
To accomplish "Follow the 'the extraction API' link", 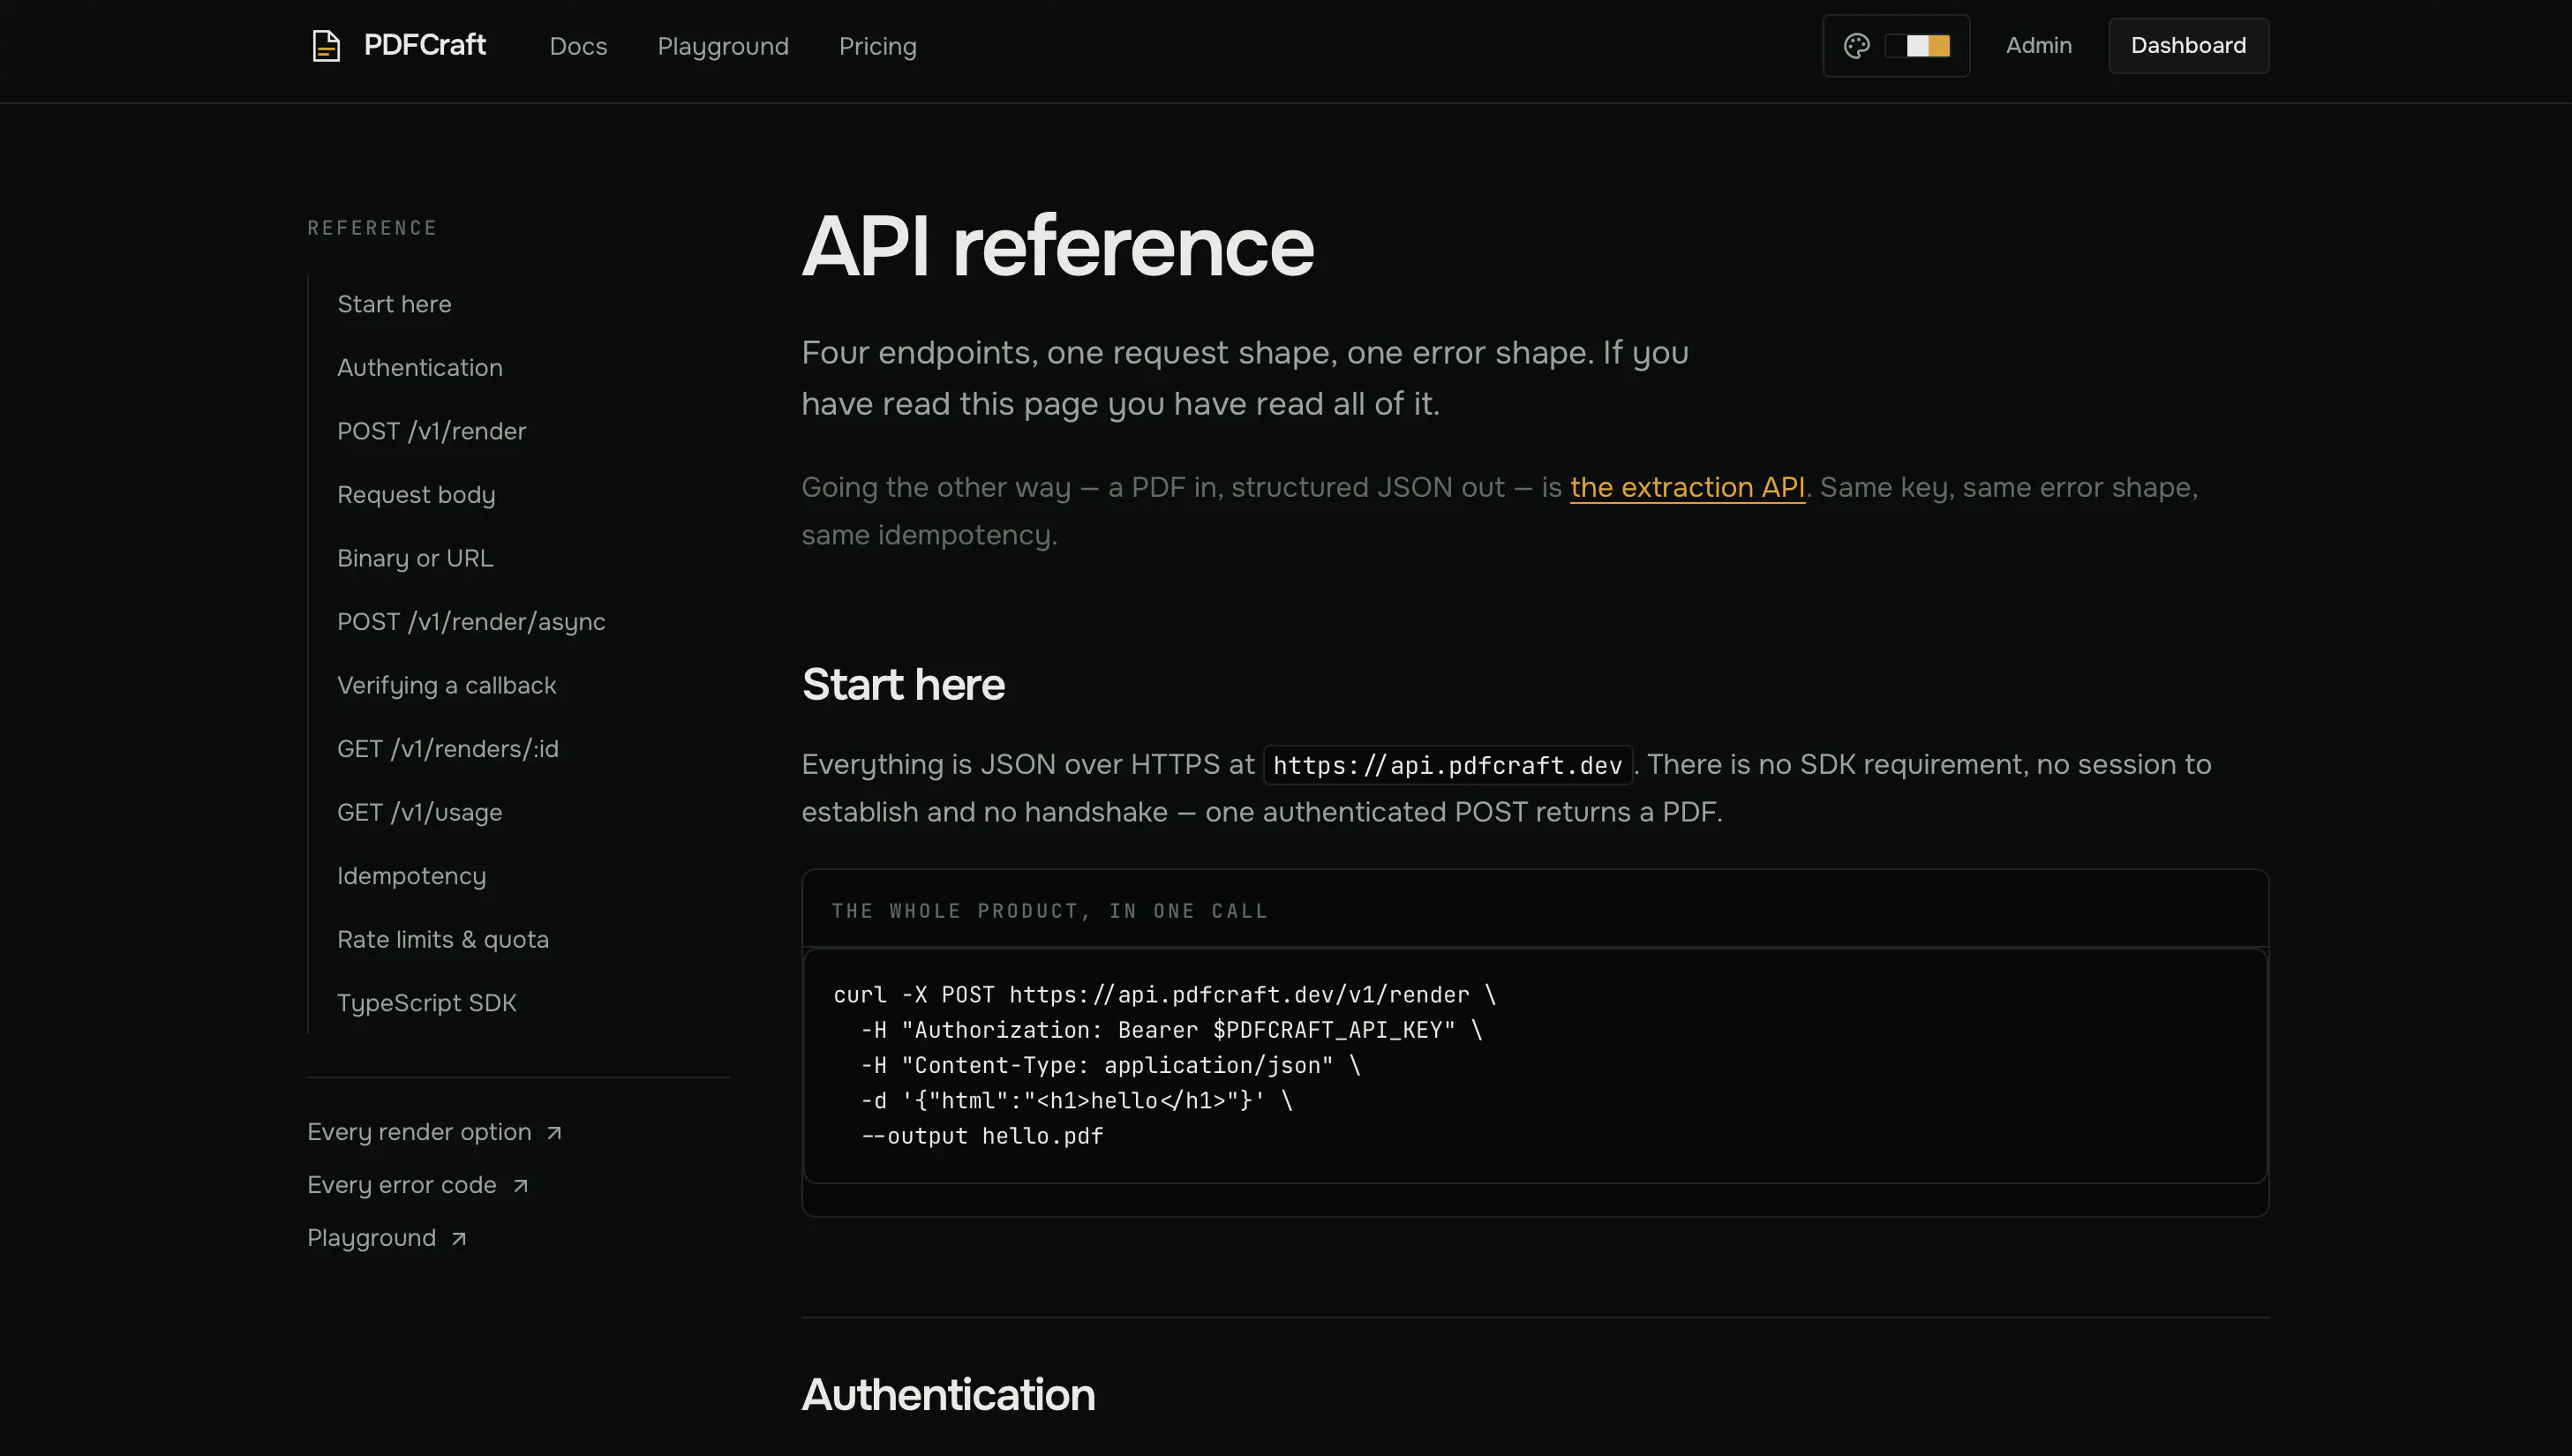I will pyautogui.click(x=1687, y=487).
